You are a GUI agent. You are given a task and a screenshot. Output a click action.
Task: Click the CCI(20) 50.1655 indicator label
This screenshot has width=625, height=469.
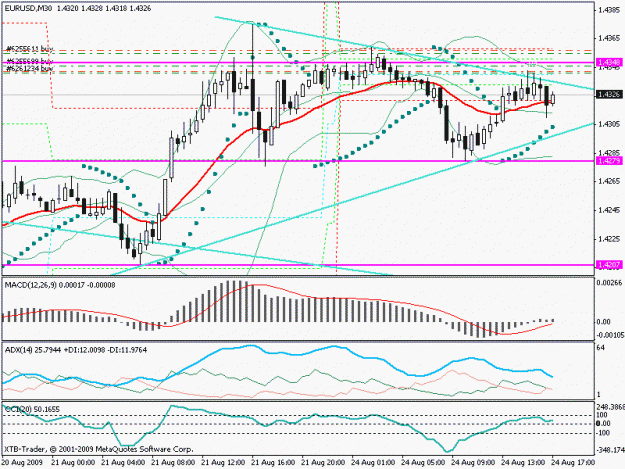coord(32,409)
